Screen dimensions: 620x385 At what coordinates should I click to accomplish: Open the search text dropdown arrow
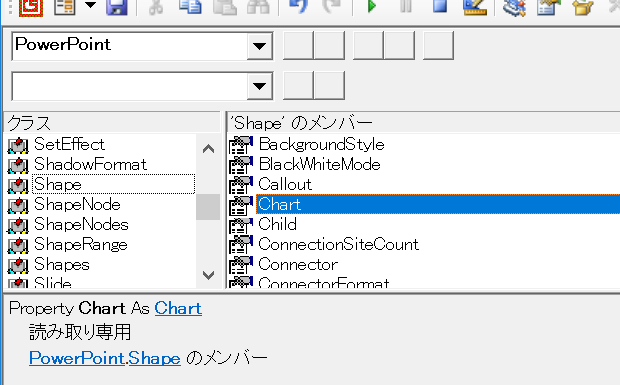(259, 86)
